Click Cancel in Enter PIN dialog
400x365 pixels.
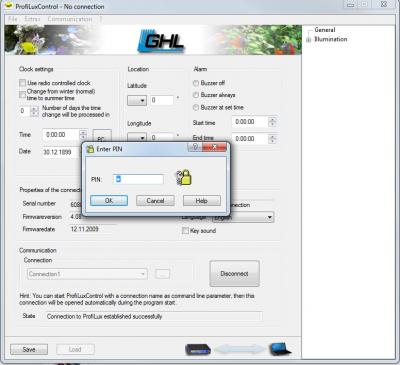(155, 200)
